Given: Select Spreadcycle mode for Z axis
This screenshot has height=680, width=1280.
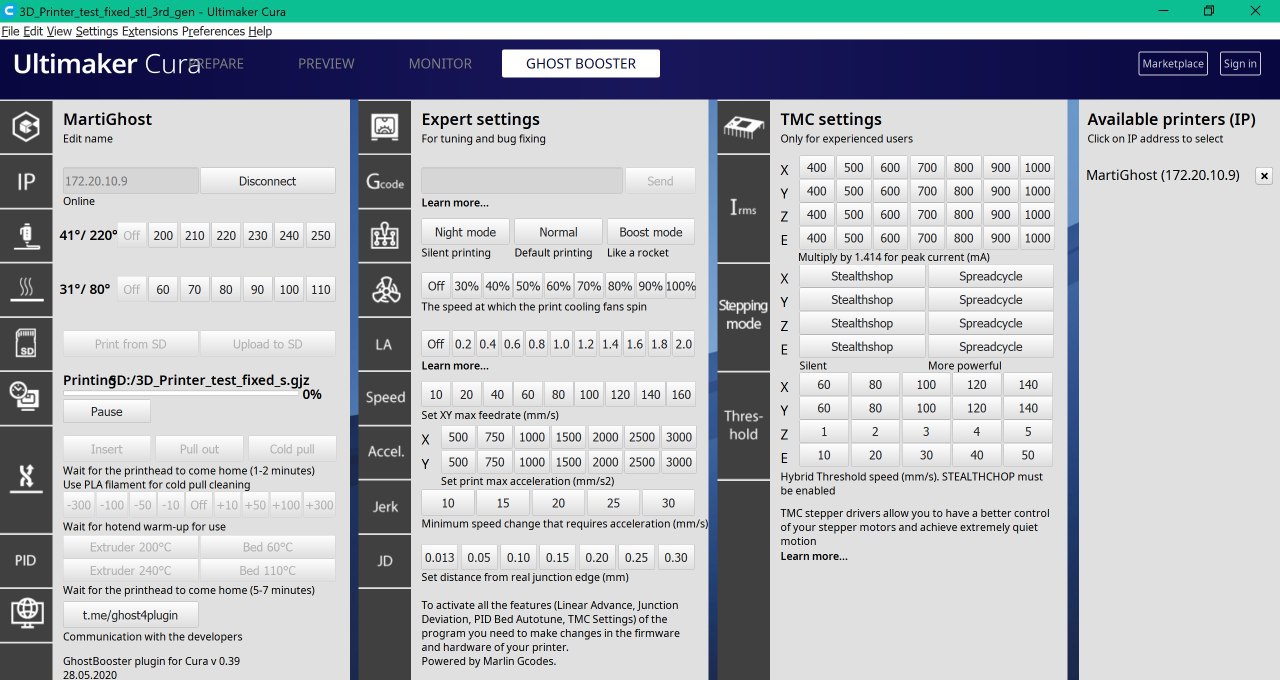Looking at the screenshot, I should (x=991, y=323).
